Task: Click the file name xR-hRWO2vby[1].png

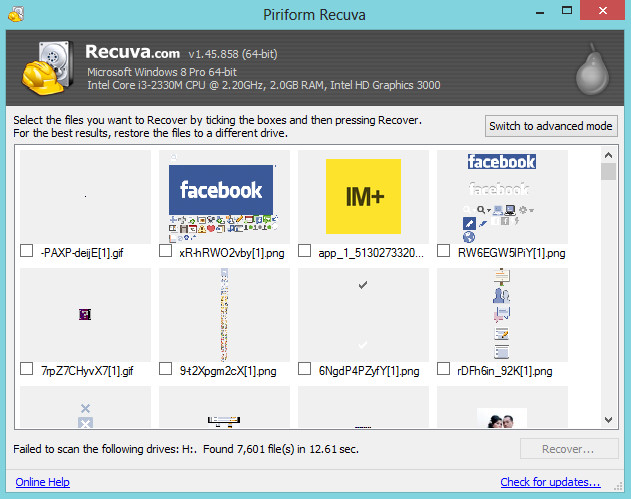Action: pos(232,253)
